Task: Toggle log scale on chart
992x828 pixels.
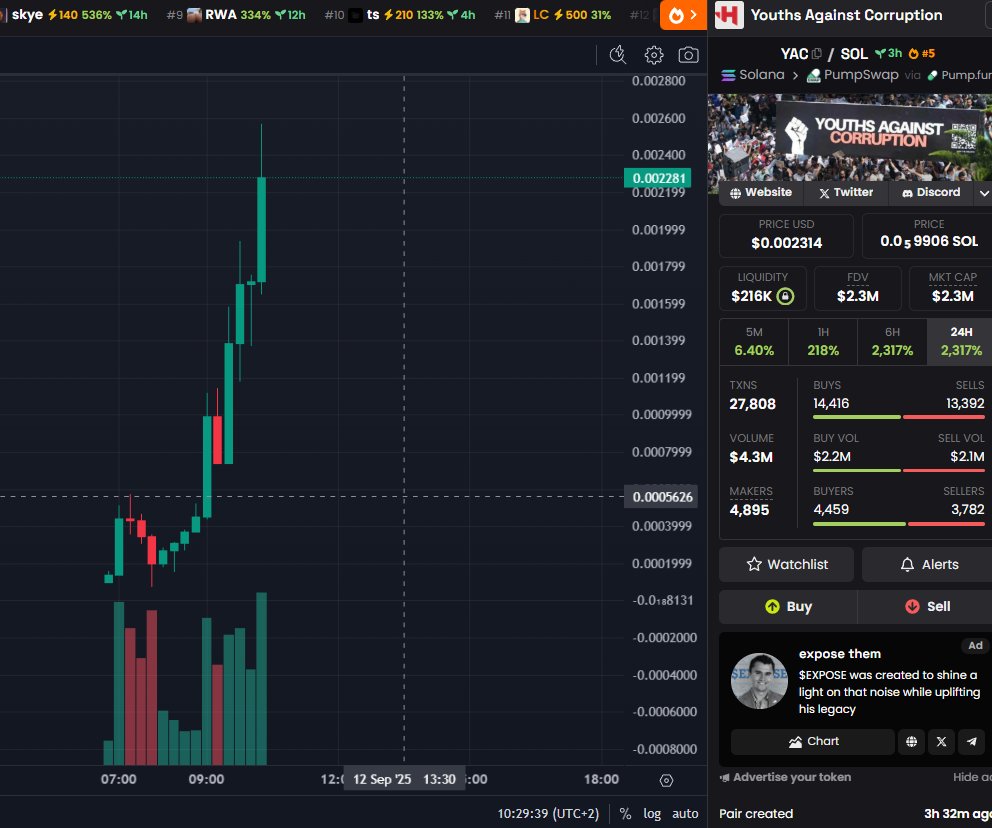Action: pyautogui.click(x=652, y=814)
